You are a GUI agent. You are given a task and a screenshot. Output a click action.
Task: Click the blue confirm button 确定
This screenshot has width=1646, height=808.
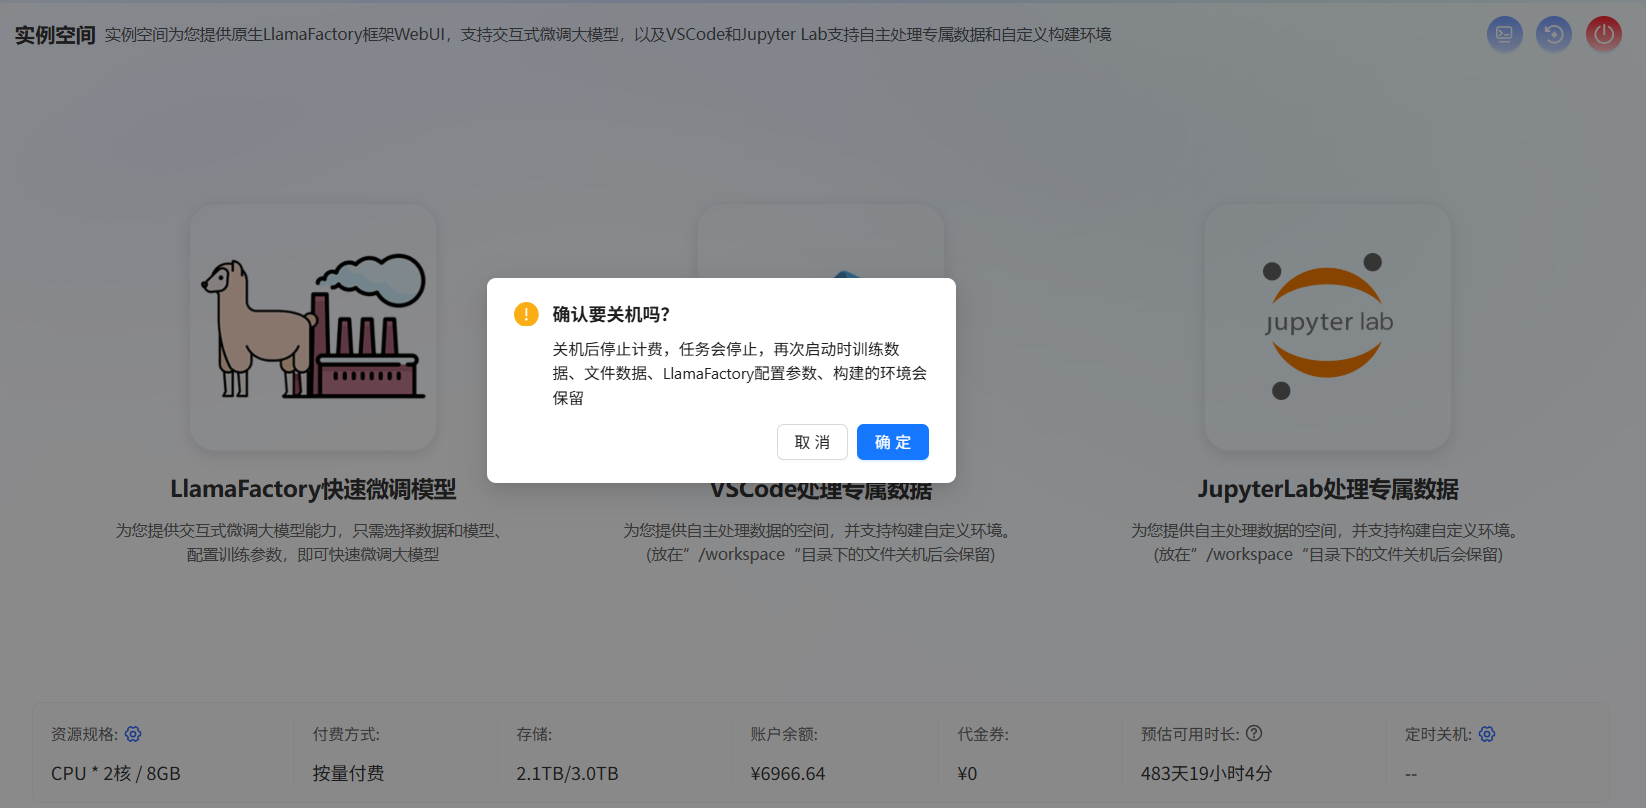[892, 442]
